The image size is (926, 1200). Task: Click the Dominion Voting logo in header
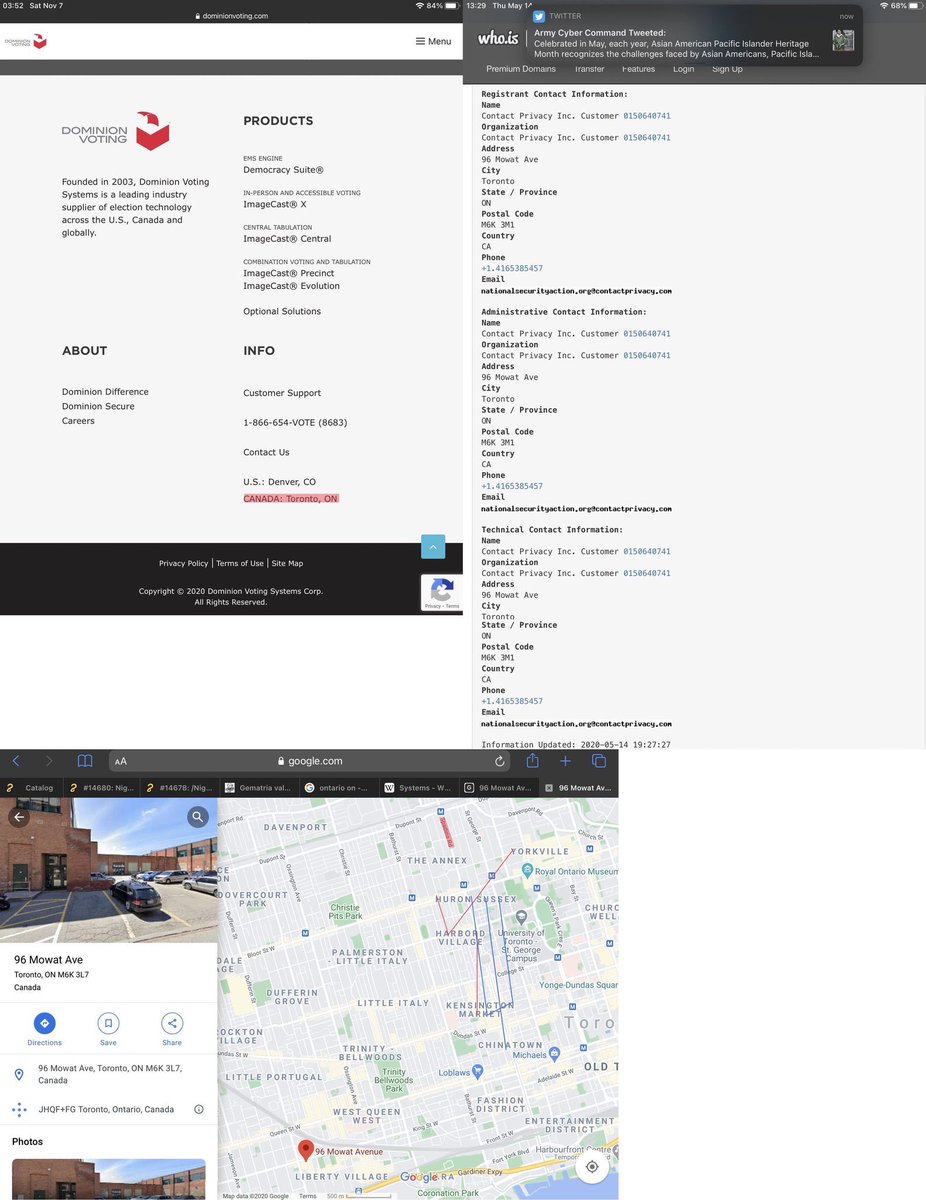click(x=25, y=41)
